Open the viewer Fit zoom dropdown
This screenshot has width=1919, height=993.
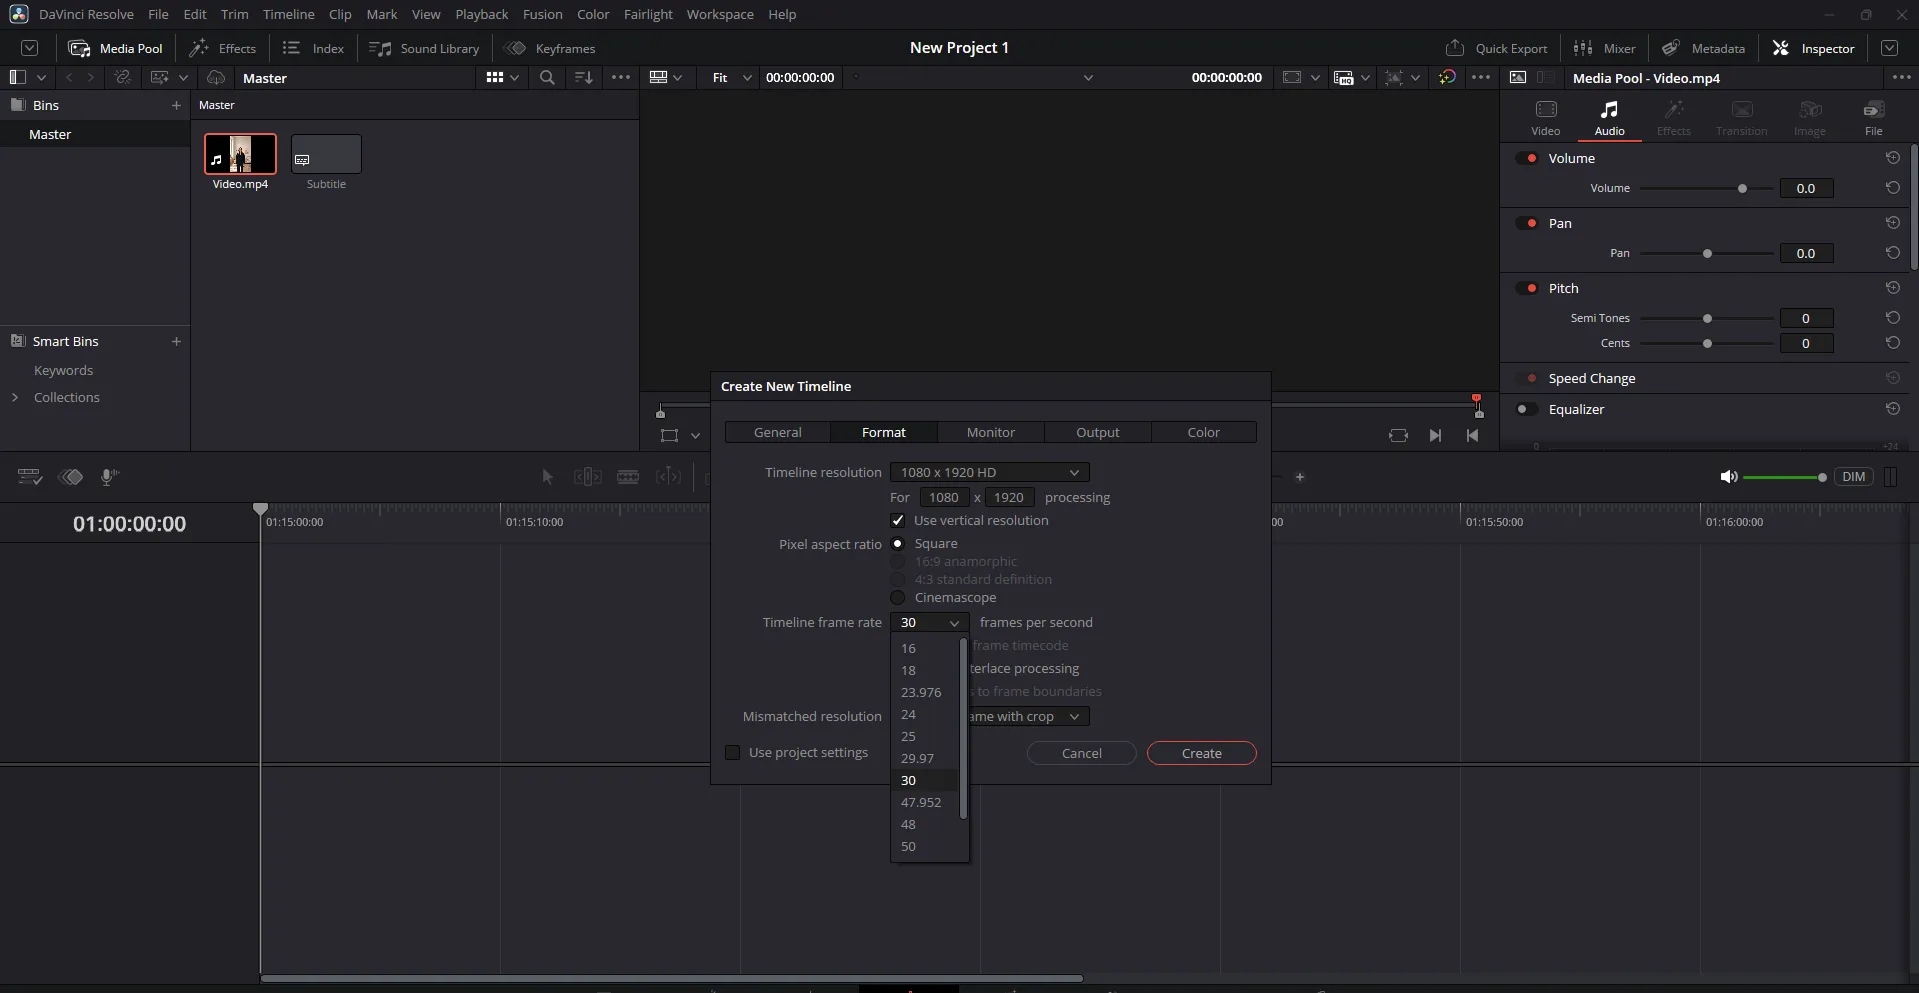730,77
